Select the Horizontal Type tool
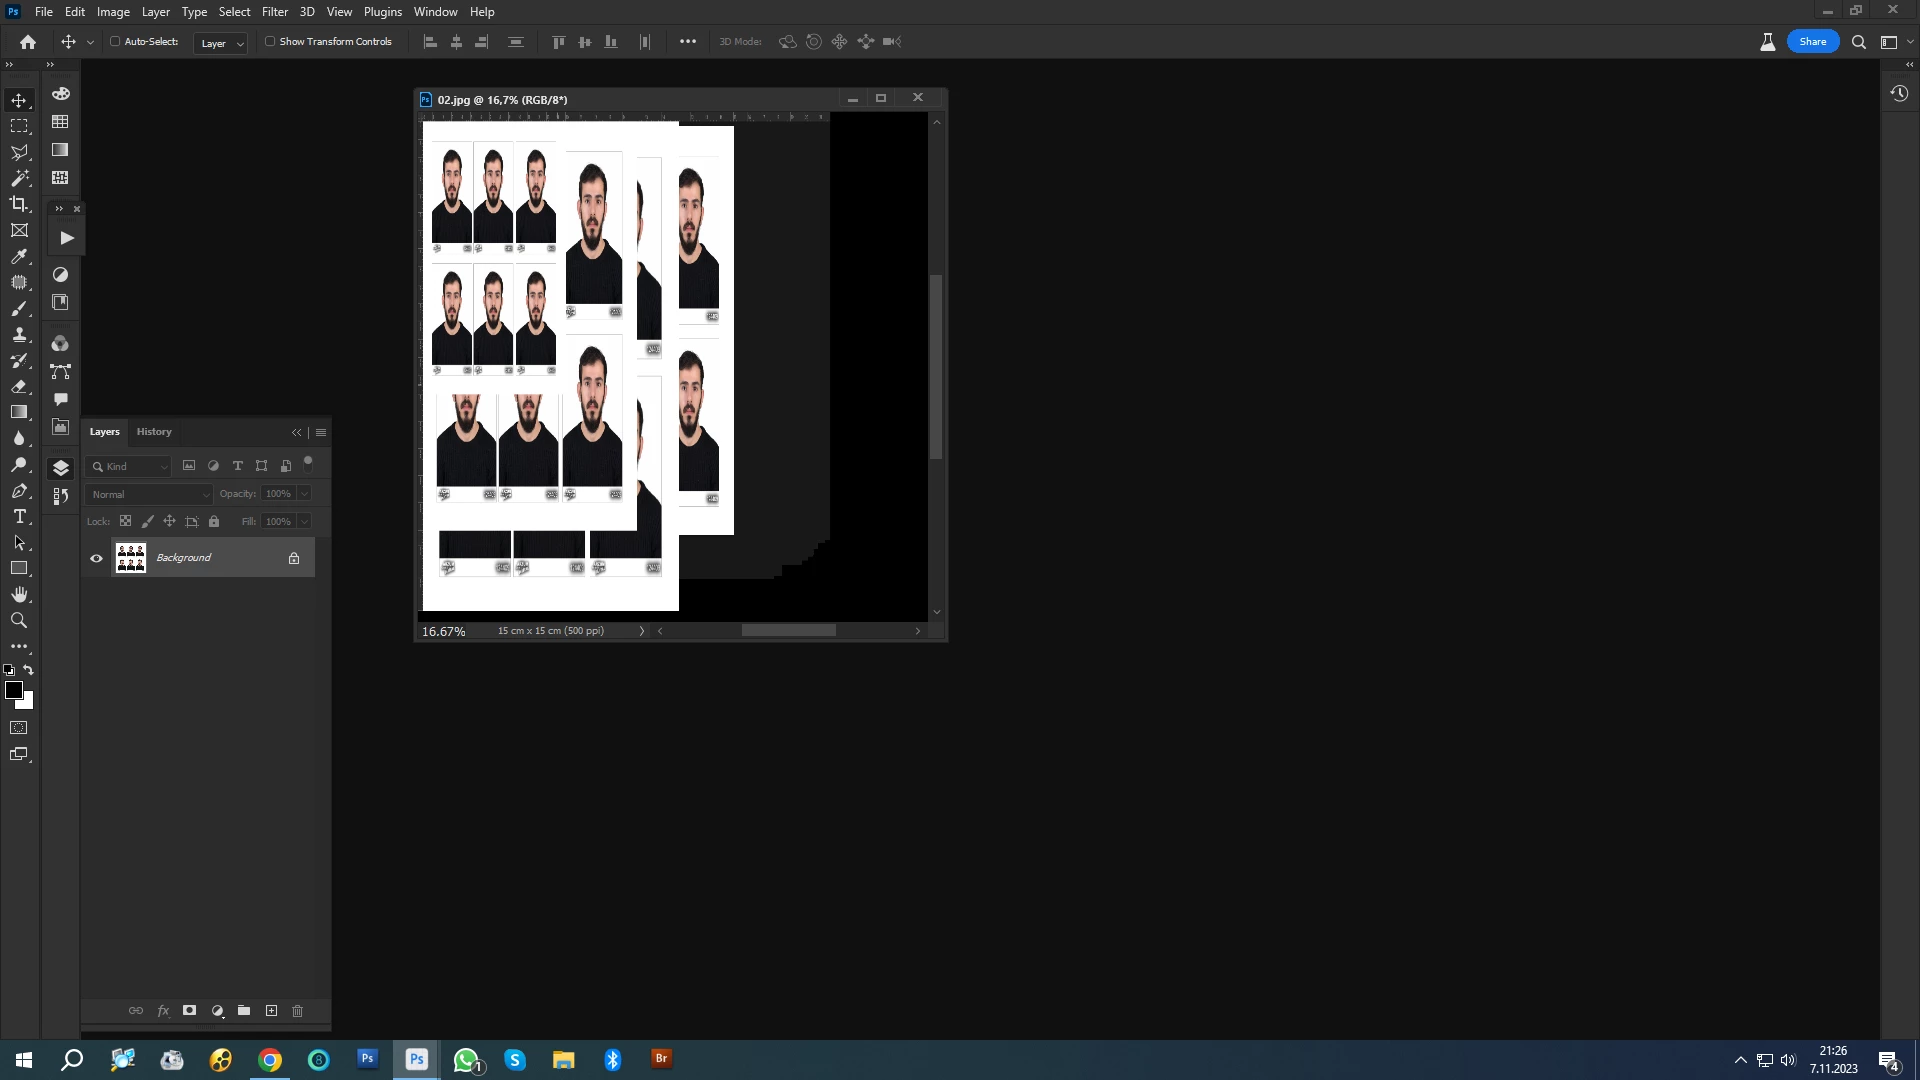 (x=19, y=516)
